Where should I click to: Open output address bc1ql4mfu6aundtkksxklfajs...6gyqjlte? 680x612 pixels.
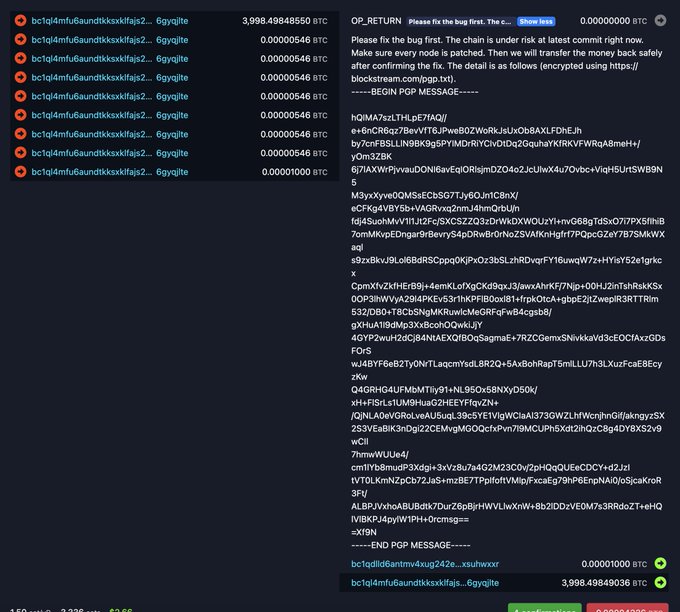tap(425, 583)
